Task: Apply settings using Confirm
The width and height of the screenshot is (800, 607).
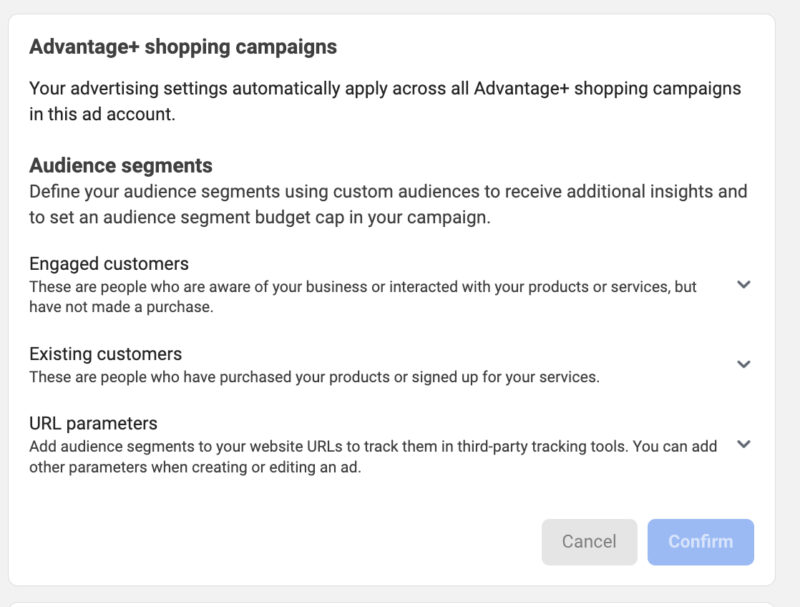Action: 700,542
